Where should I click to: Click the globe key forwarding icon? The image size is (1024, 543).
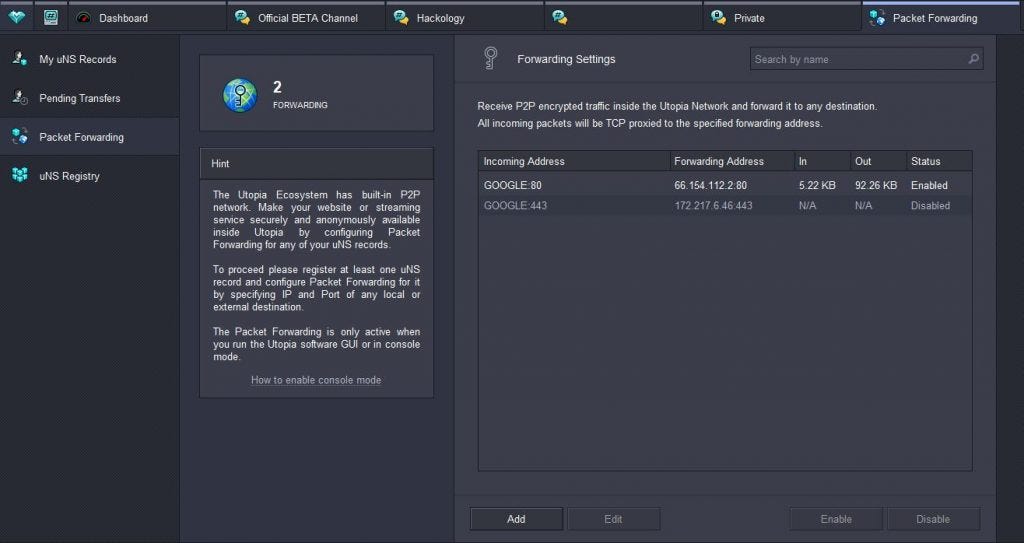coord(240,95)
